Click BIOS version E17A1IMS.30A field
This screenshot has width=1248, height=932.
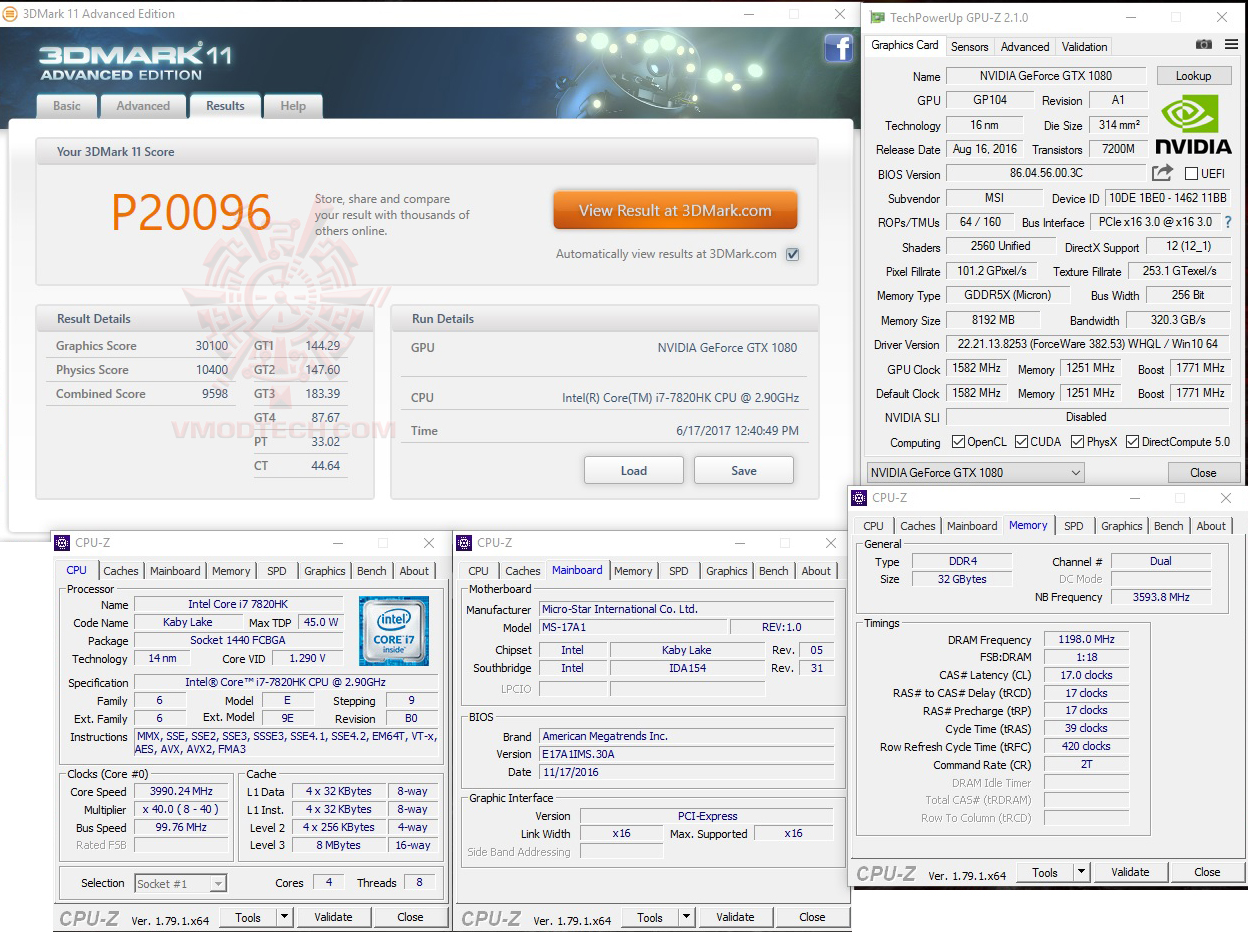686,754
